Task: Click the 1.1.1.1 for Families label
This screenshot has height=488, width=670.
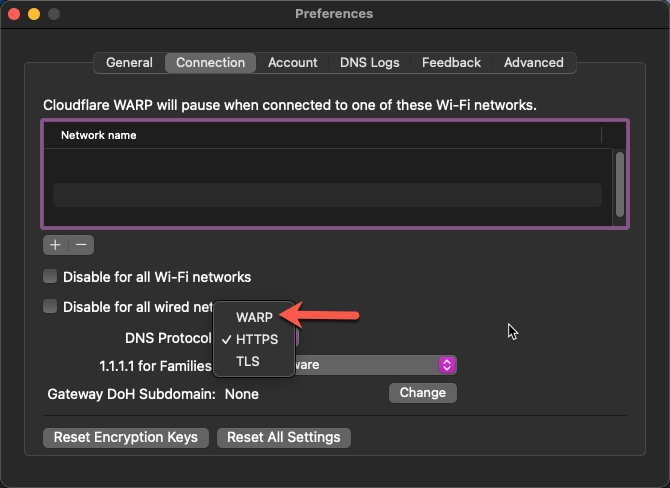Action: [x=156, y=366]
